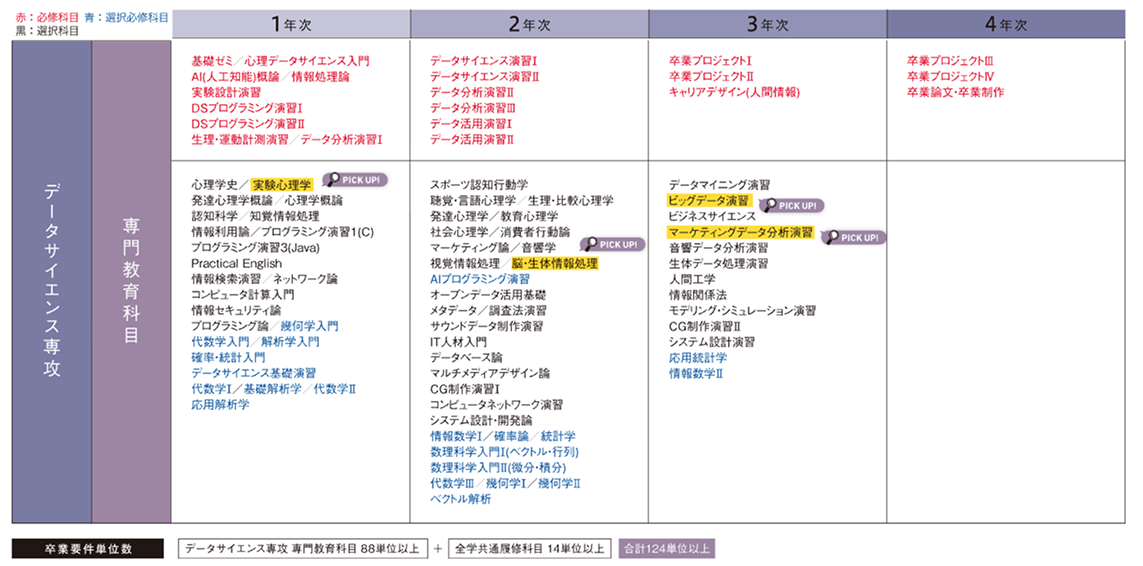Click マルチメディアデザイン論 course
Viewport: 1143px width, 566px height.
click(490, 373)
